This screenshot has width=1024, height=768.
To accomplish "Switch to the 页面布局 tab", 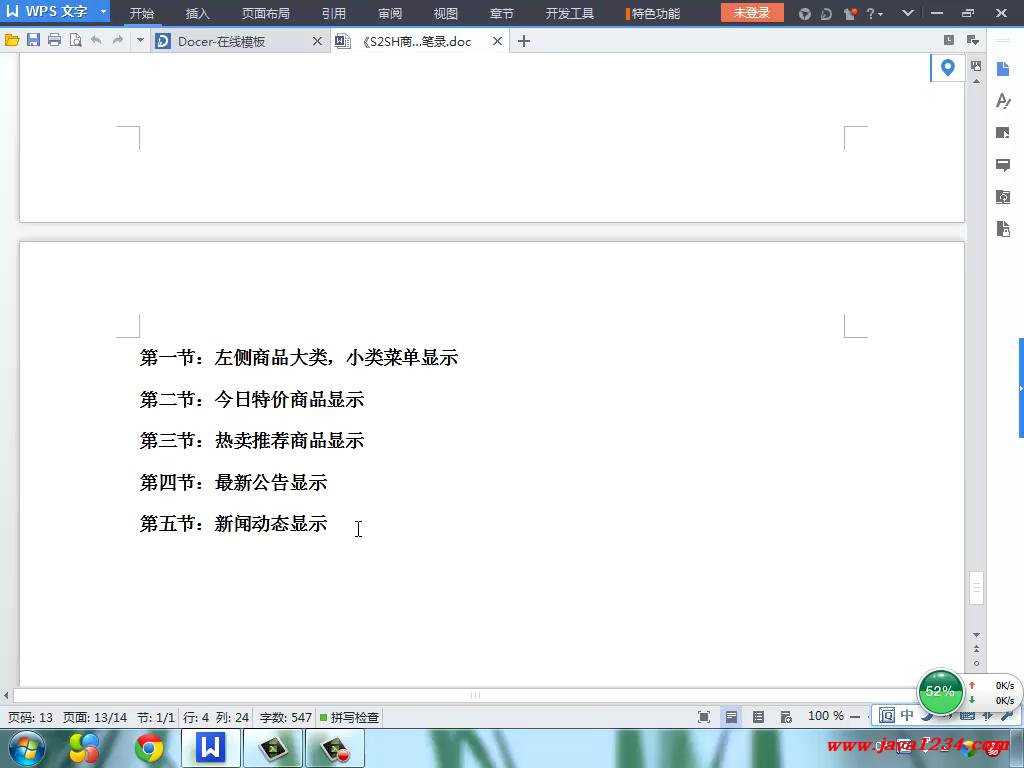I will click(x=265, y=13).
